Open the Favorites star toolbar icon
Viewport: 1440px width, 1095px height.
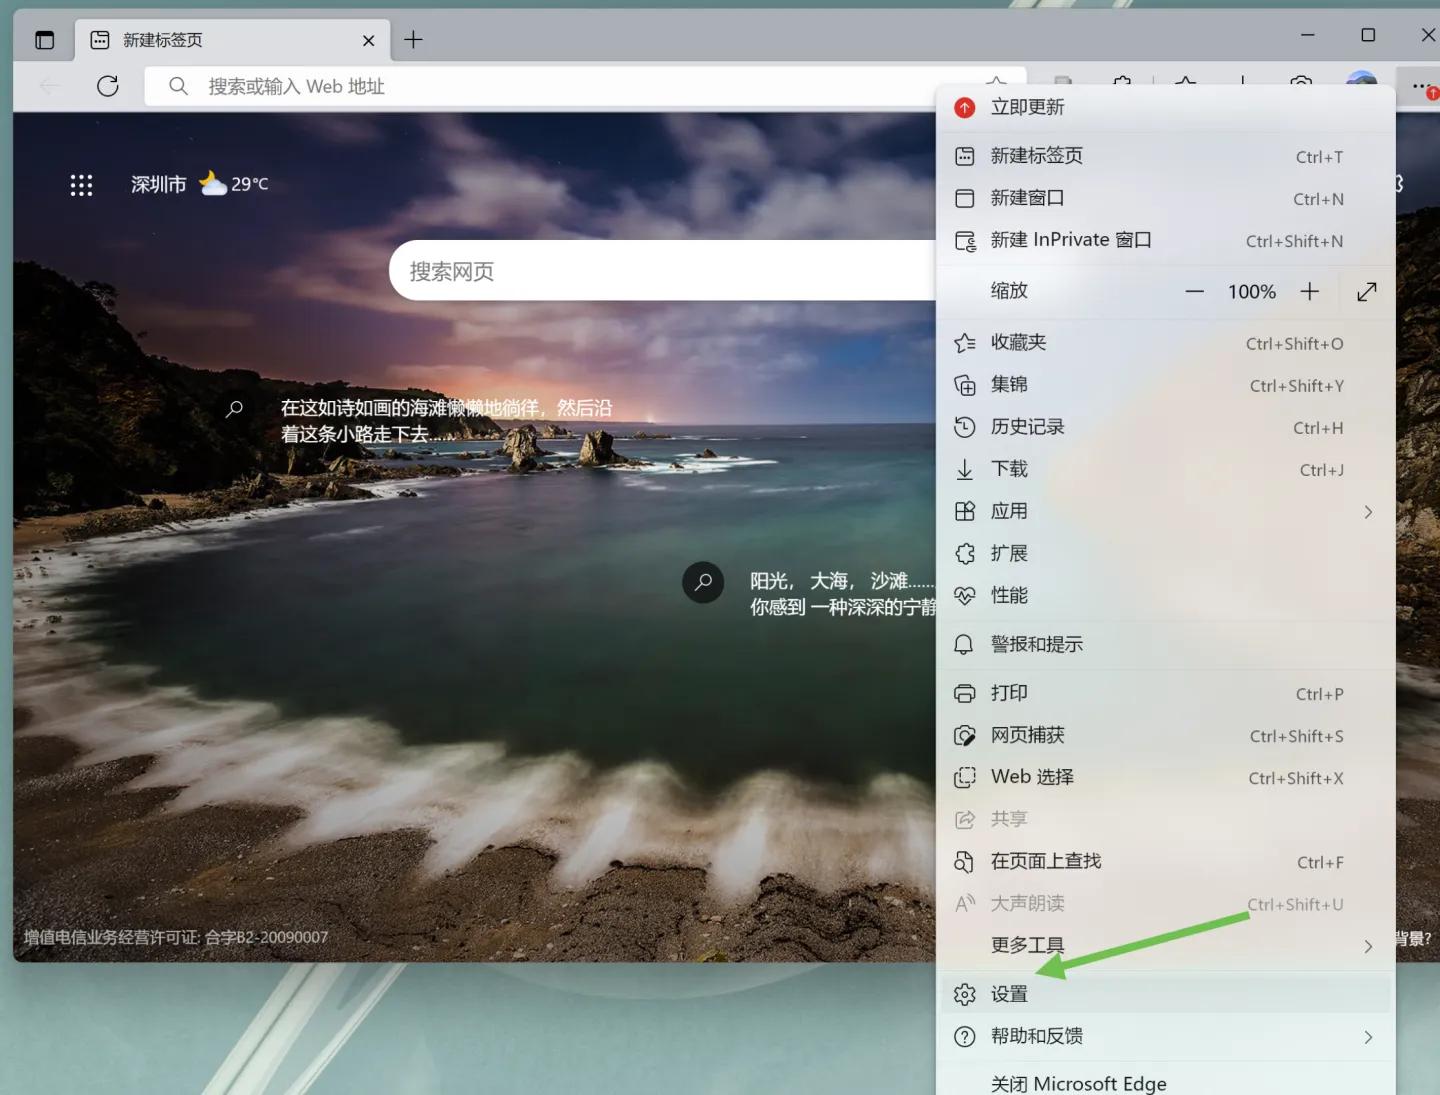[1186, 86]
